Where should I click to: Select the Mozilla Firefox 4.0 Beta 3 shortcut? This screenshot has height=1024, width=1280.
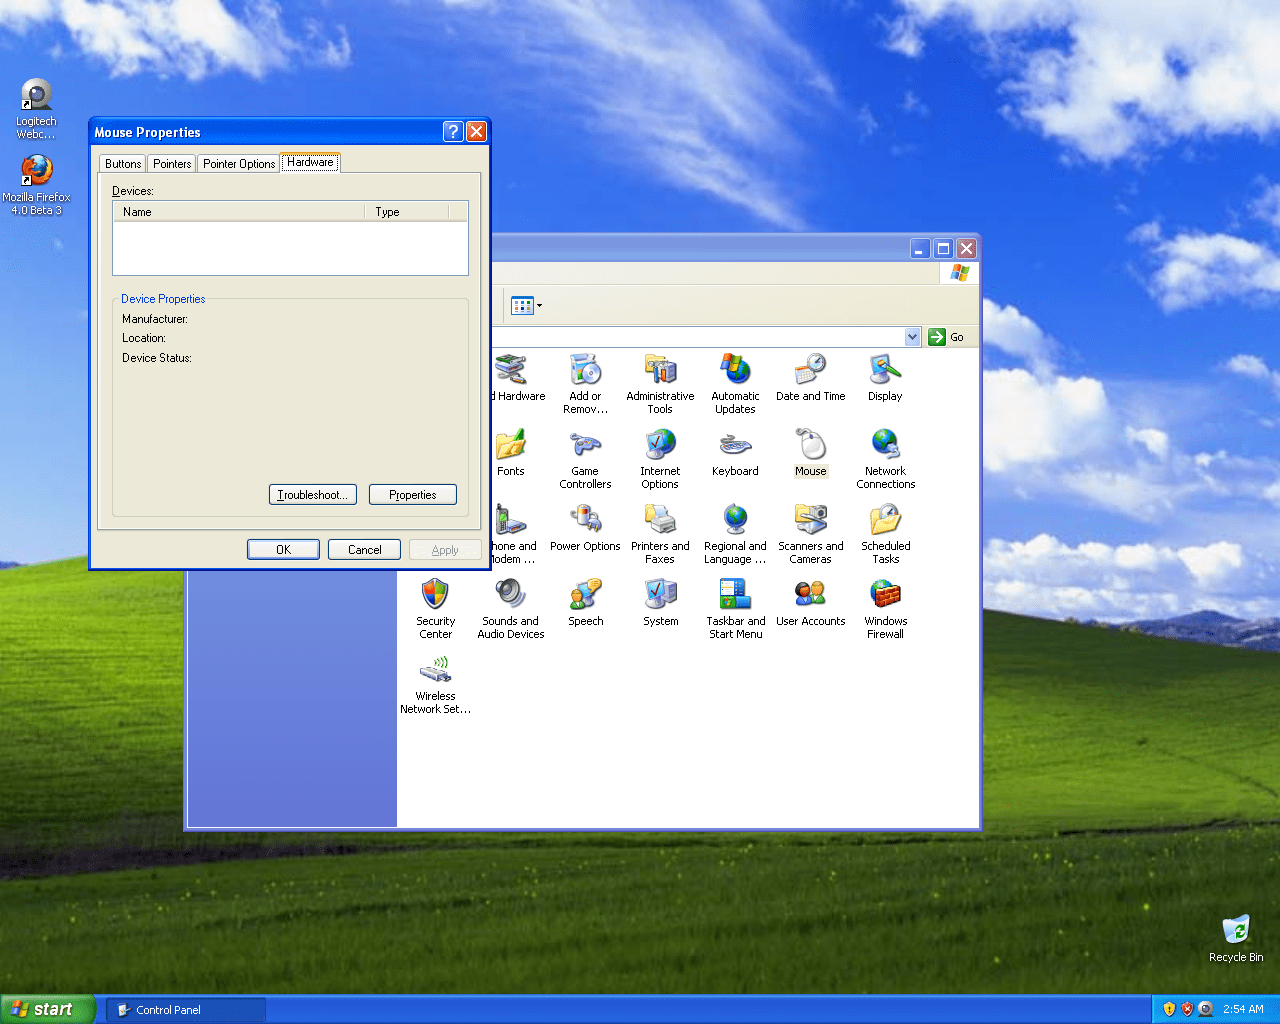36,185
